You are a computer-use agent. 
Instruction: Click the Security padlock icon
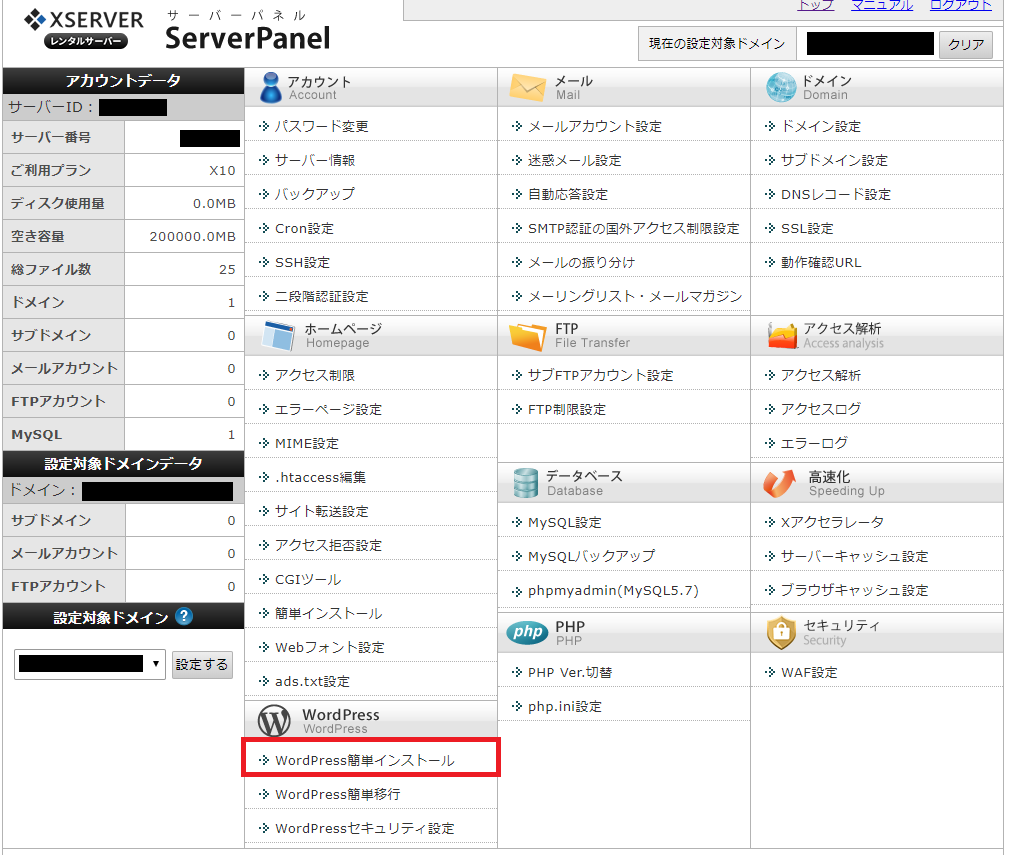tap(781, 632)
